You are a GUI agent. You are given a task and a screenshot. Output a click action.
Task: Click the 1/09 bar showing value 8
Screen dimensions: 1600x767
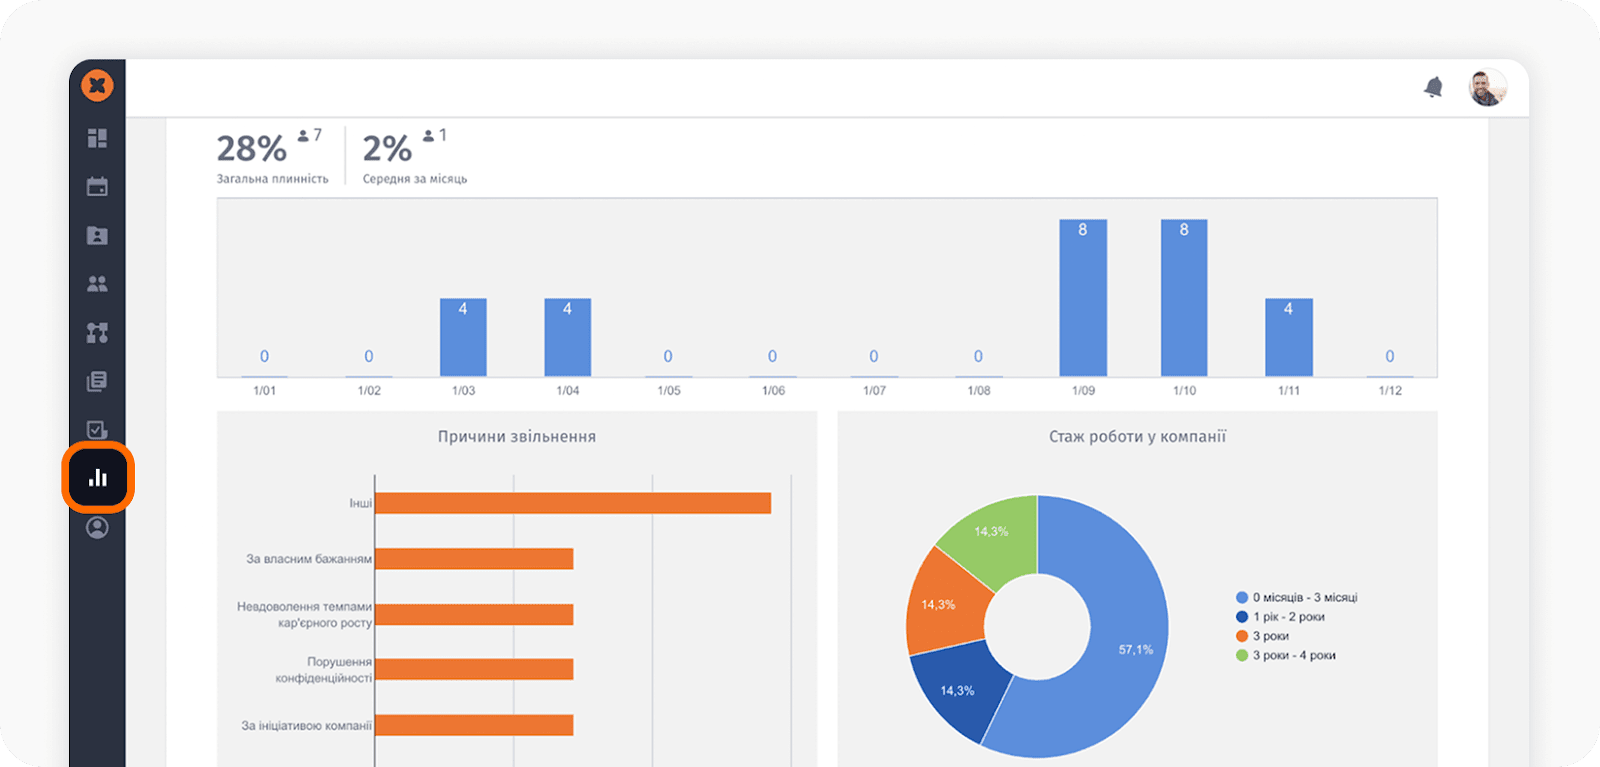pyautogui.click(x=1083, y=298)
